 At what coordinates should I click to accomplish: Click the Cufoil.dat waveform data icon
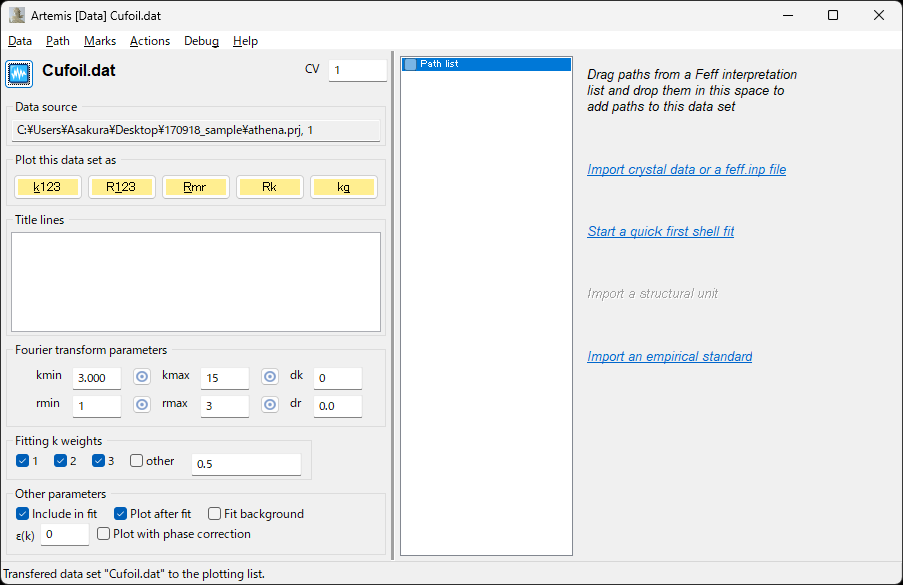click(x=19, y=74)
